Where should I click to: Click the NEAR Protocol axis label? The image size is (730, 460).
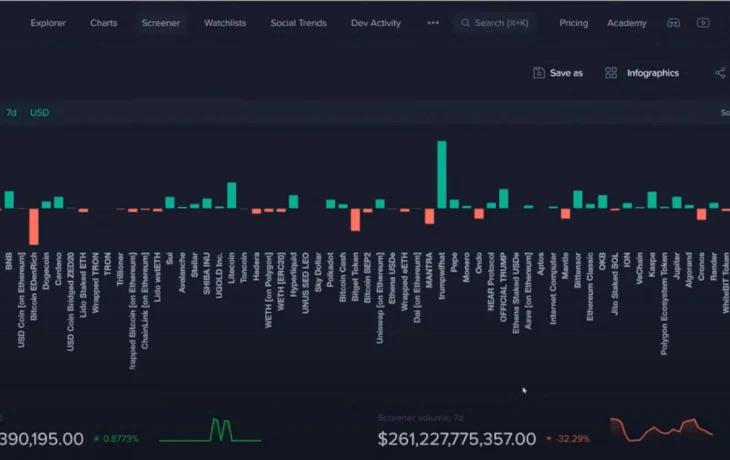click(x=491, y=282)
